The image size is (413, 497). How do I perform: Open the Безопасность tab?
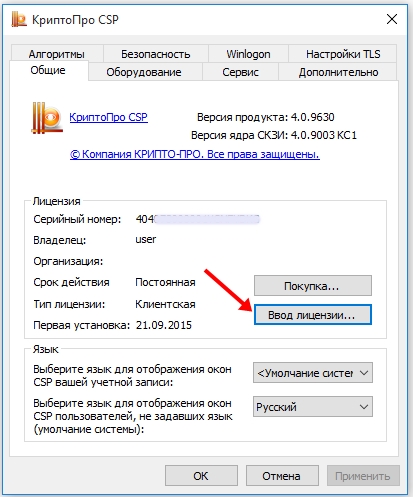pos(156,54)
